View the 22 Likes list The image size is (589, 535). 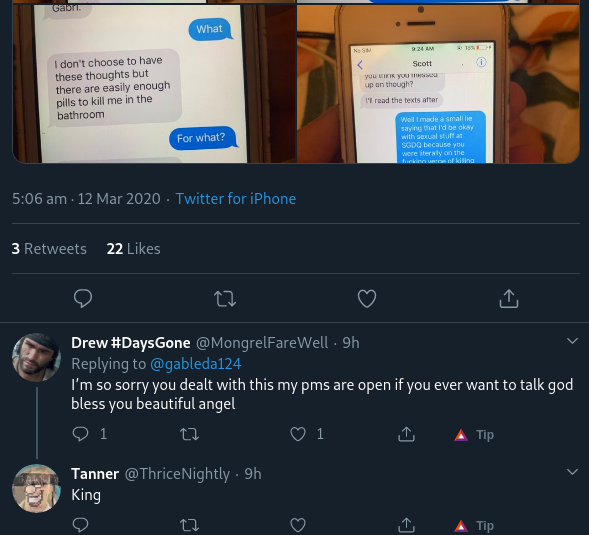133,249
